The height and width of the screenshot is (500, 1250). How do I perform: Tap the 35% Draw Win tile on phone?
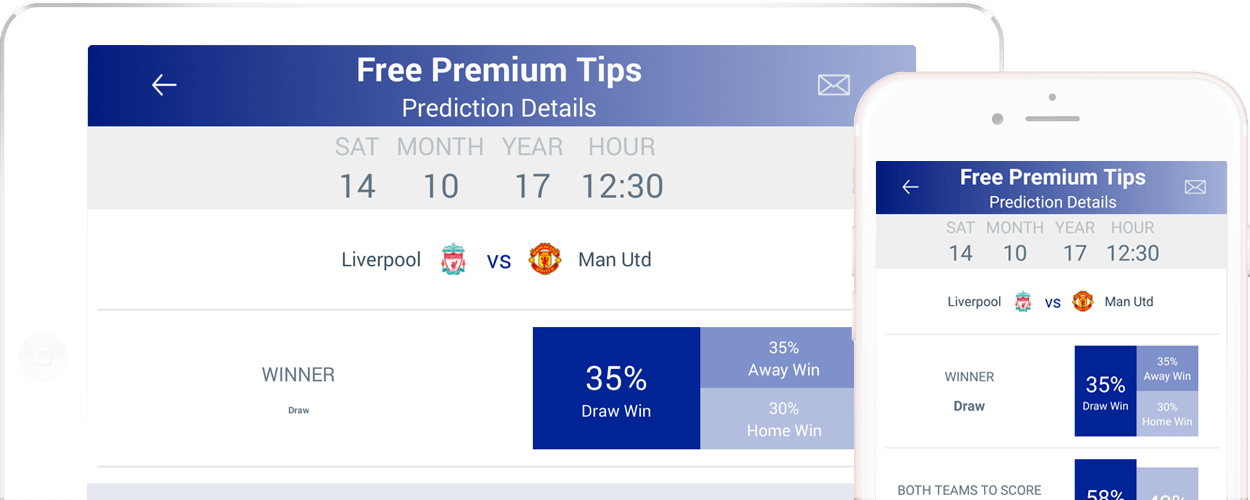(x=1105, y=391)
